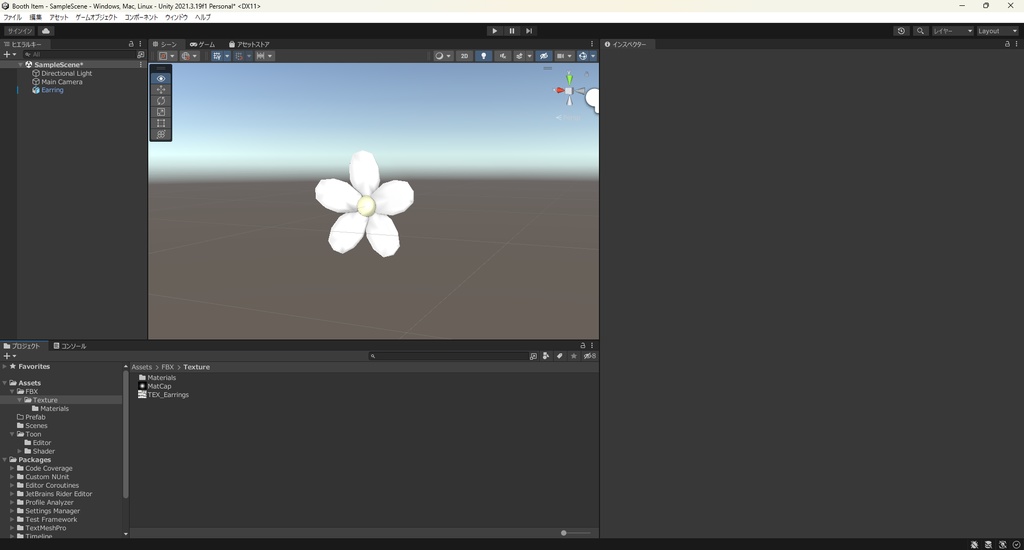The height and width of the screenshot is (550, 1024).
Task: Open the SampleScene row options menu
Action: pos(140,65)
